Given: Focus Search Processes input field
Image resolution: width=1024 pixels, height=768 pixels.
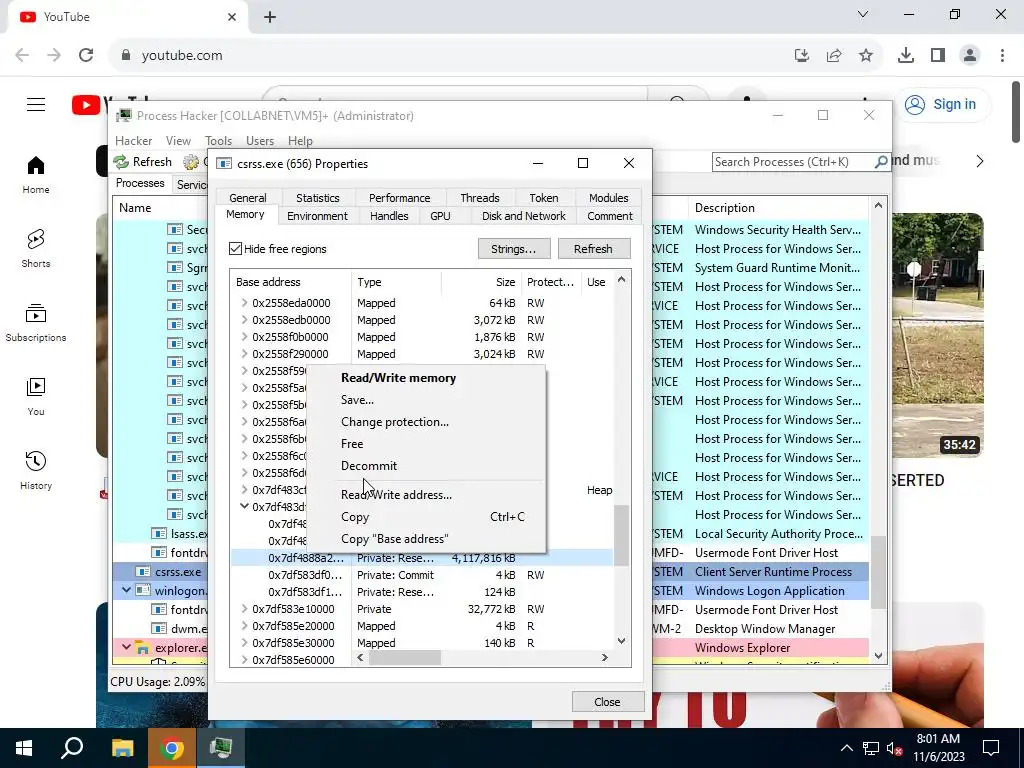Looking at the screenshot, I should (793, 161).
